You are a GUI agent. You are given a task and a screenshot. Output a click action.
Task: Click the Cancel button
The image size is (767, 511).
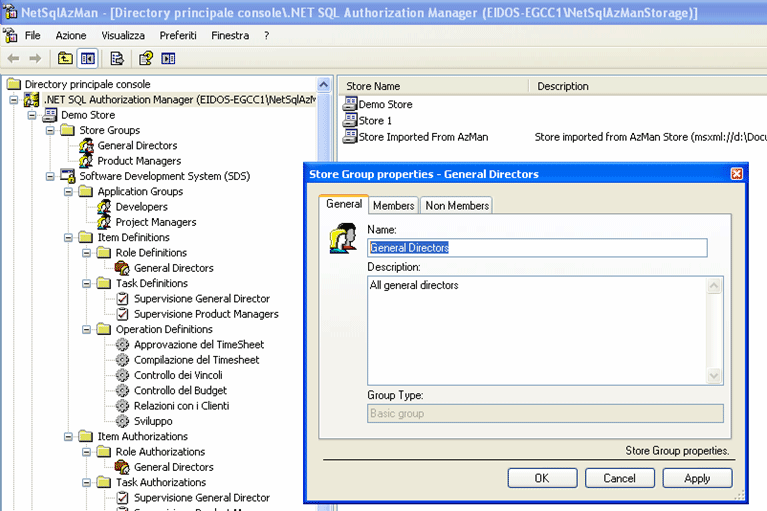click(619, 478)
